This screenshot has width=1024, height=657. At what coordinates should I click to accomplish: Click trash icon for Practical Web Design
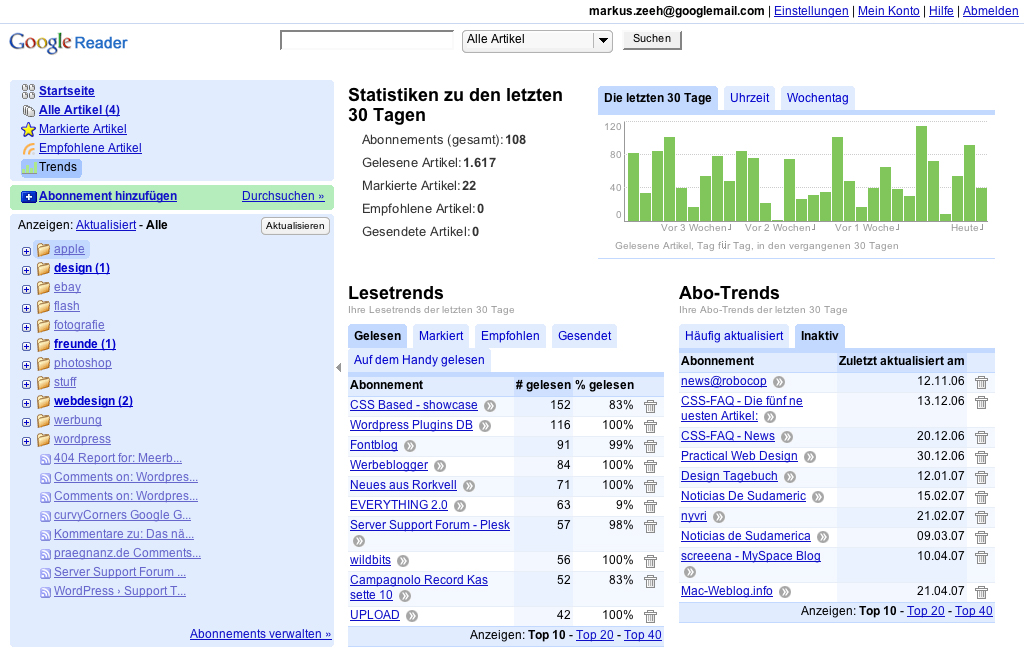(982, 458)
